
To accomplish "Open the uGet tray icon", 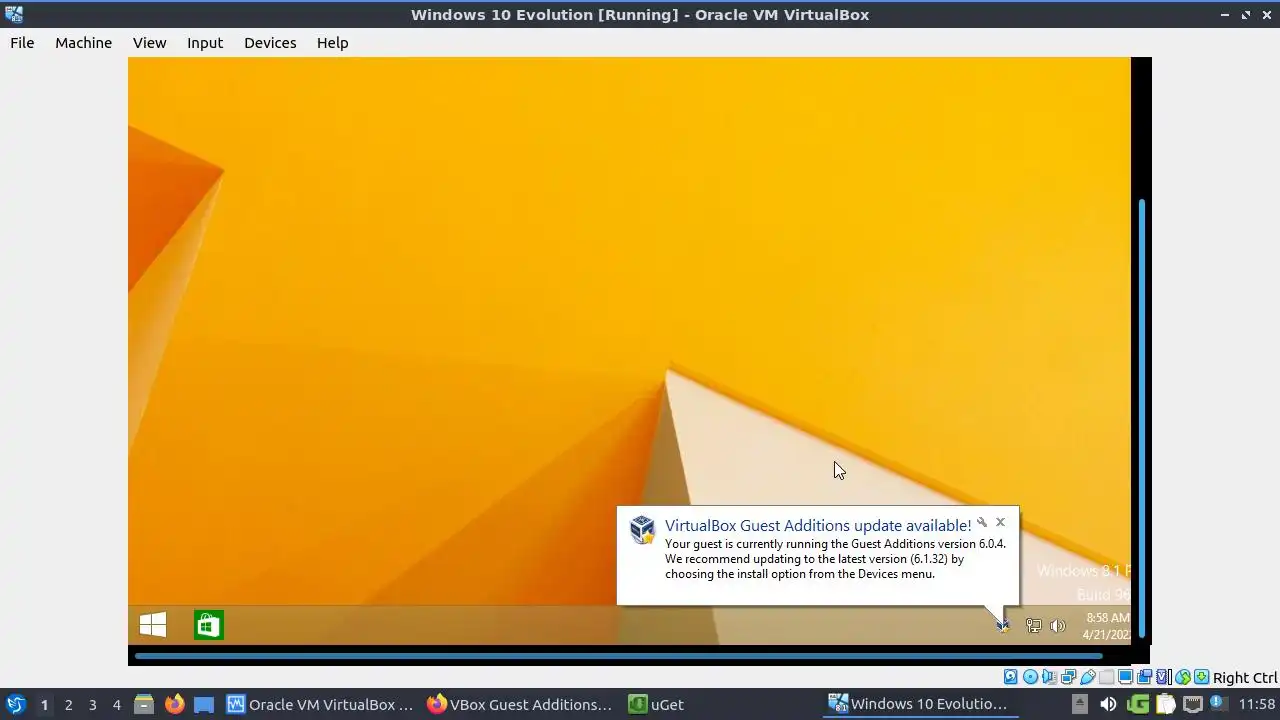I will 1138,704.
